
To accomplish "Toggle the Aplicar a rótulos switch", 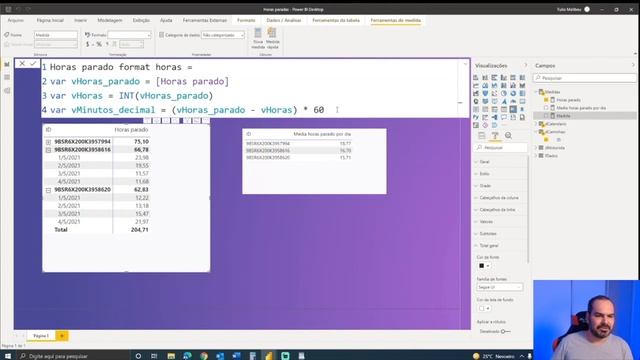I will [x=505, y=331].
